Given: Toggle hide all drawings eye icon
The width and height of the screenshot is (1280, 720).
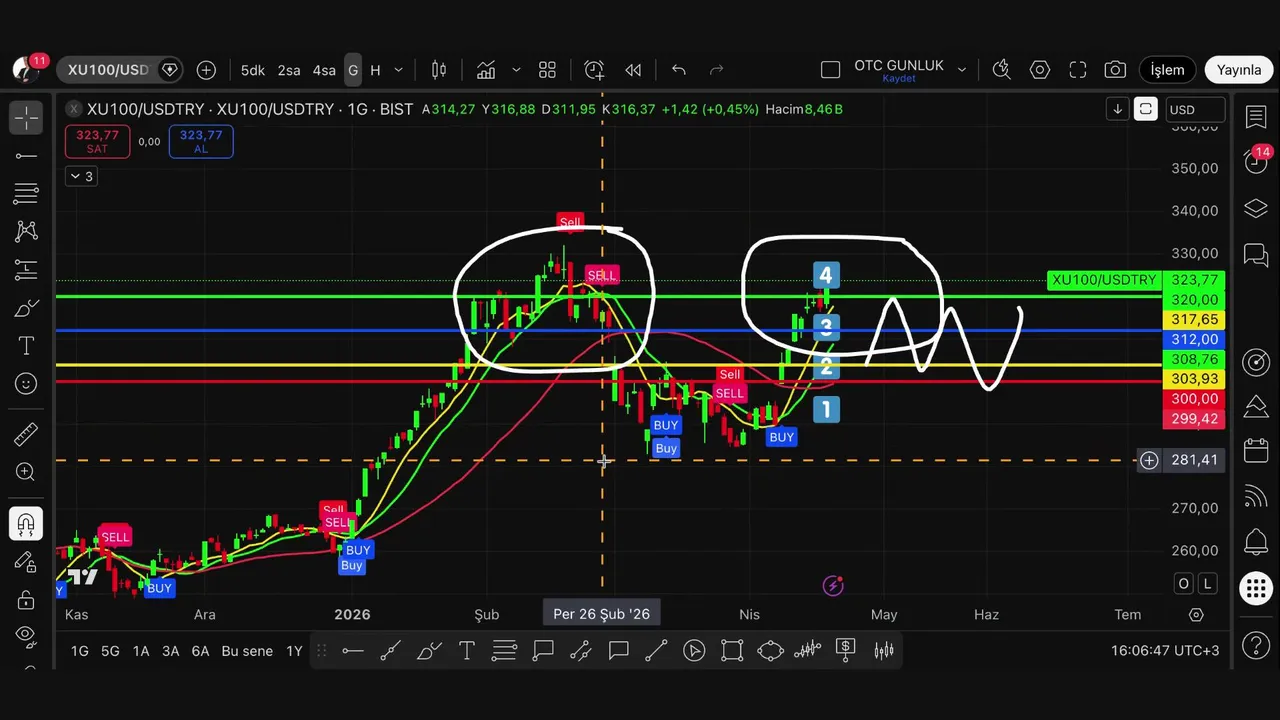Looking at the screenshot, I should click(x=26, y=637).
